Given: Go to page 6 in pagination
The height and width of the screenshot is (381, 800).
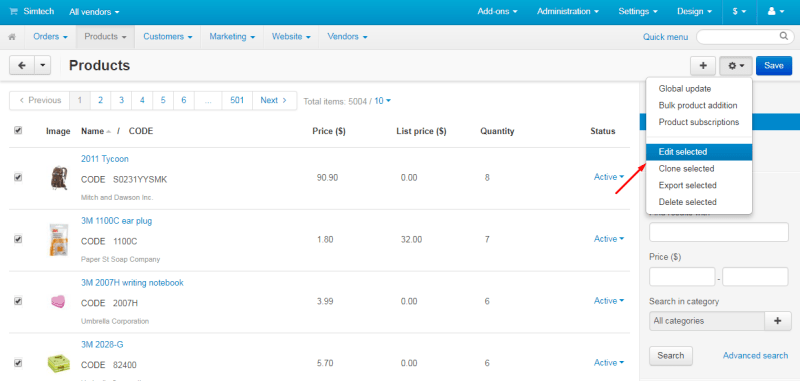Looking at the screenshot, I should pyautogui.click(x=184, y=100).
